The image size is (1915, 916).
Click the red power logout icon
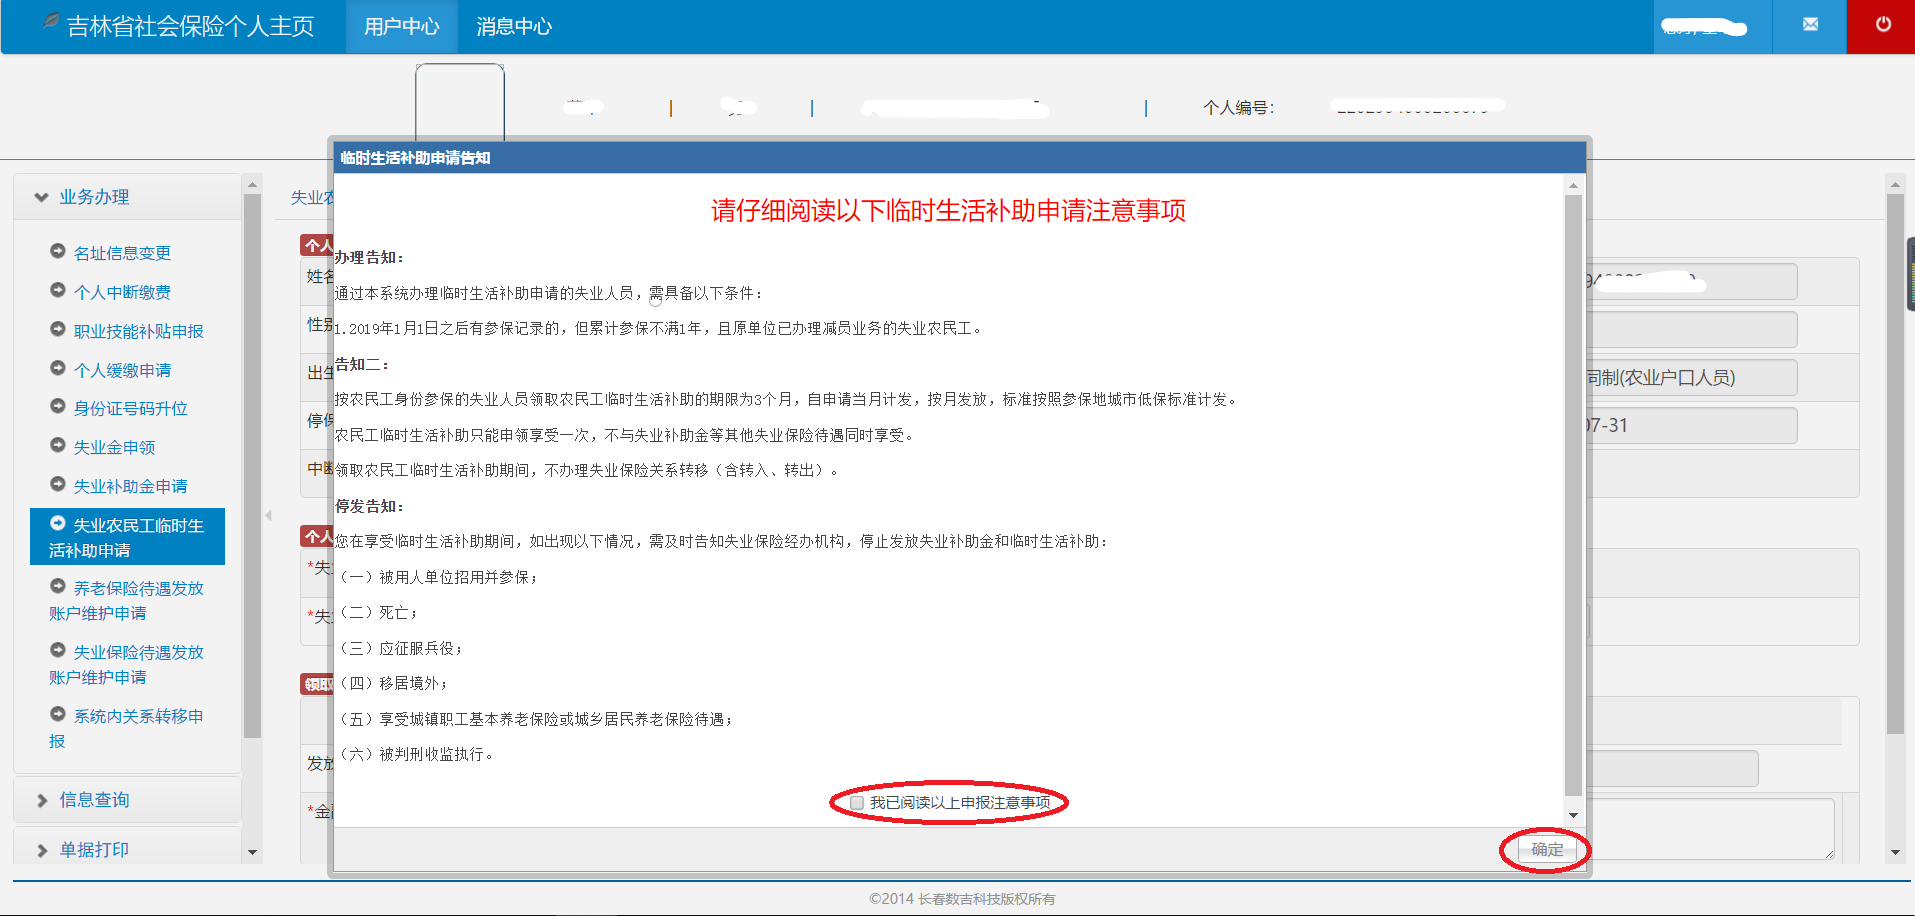pyautogui.click(x=1882, y=25)
